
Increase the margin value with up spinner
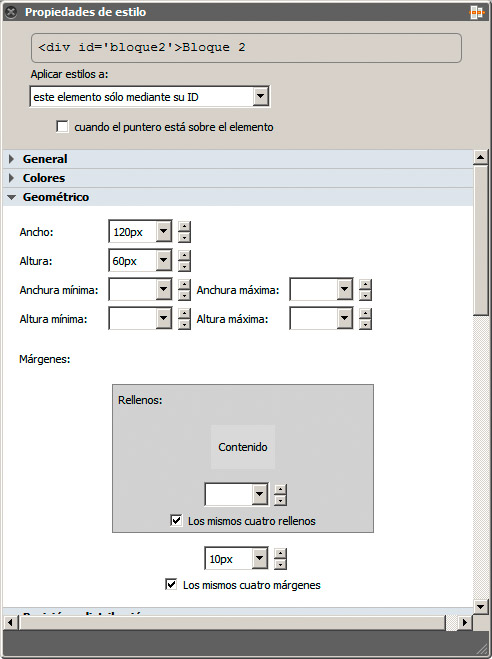[x=280, y=554]
